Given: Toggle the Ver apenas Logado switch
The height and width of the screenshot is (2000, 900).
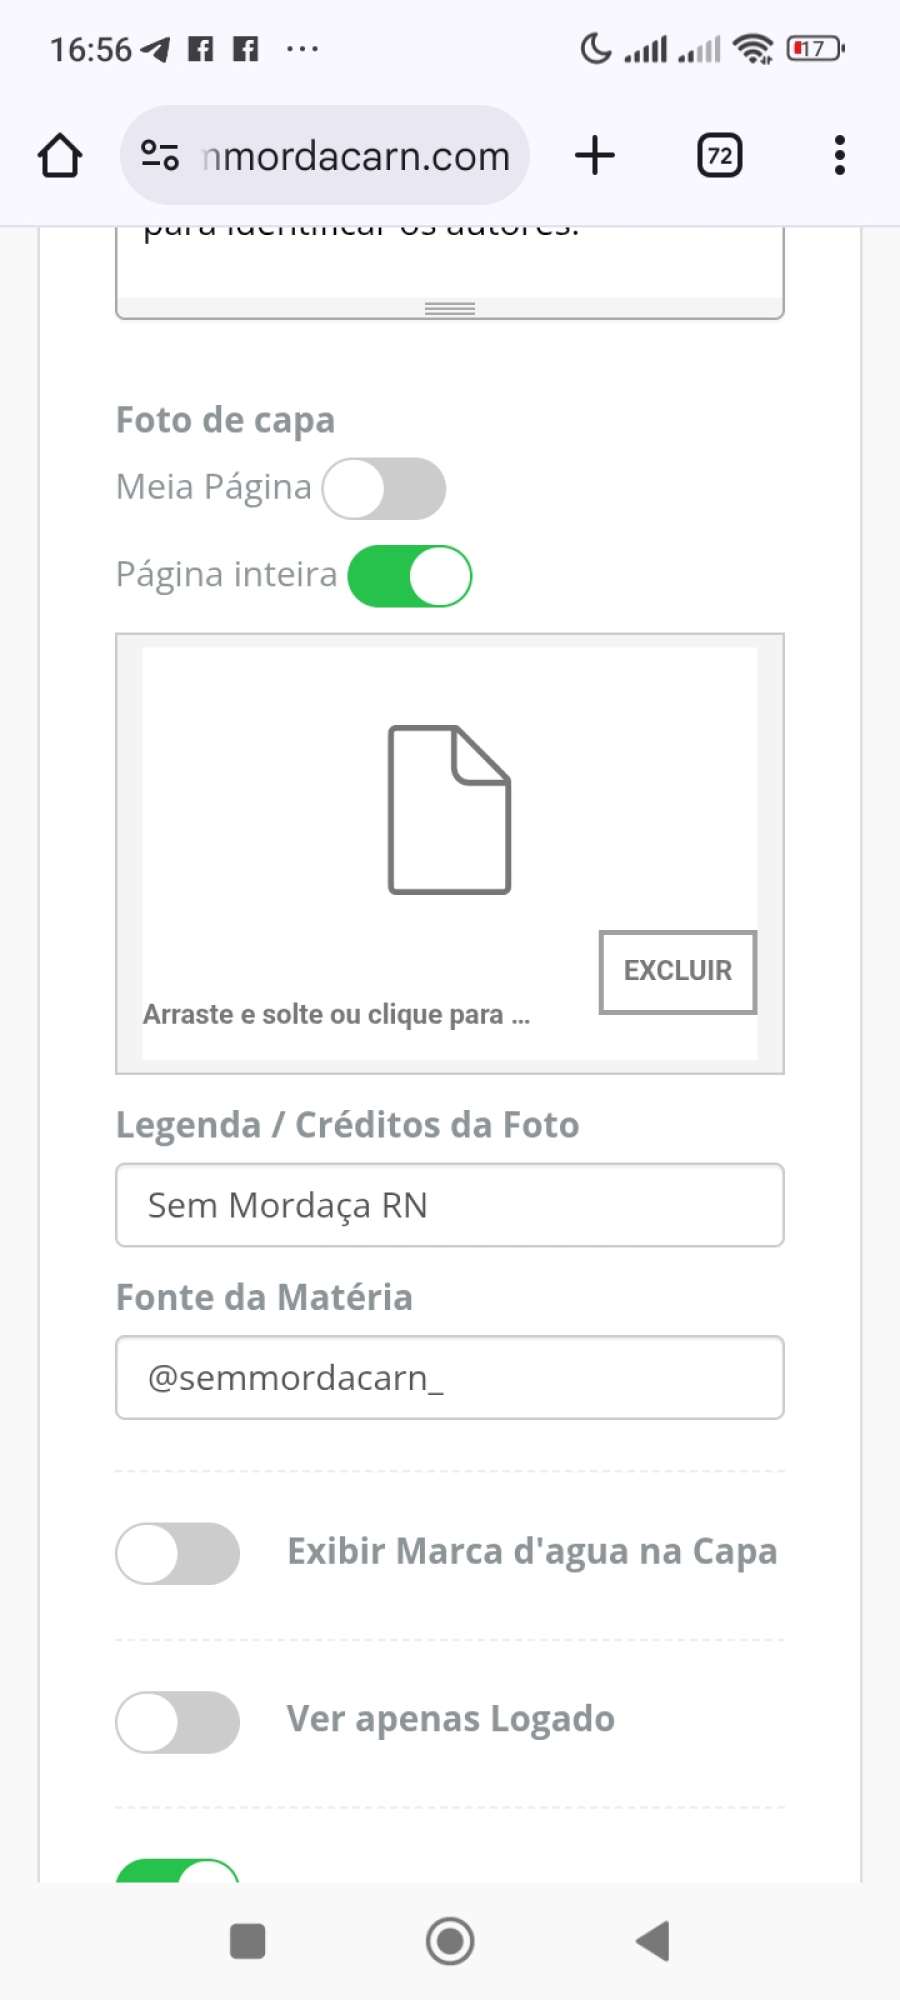Looking at the screenshot, I should click(x=178, y=1721).
